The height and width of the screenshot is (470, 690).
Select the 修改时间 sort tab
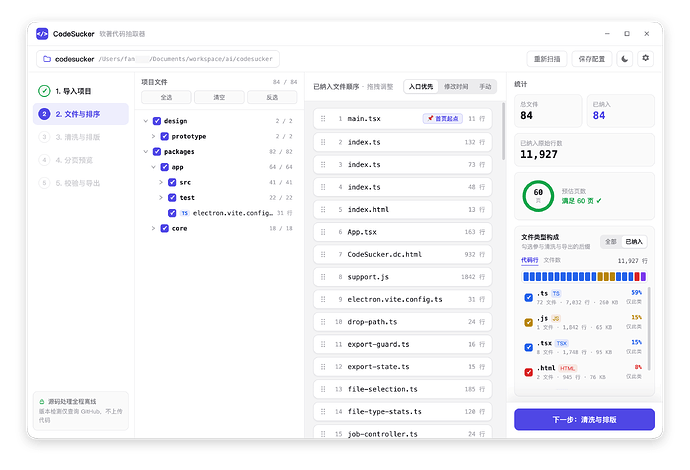point(456,87)
